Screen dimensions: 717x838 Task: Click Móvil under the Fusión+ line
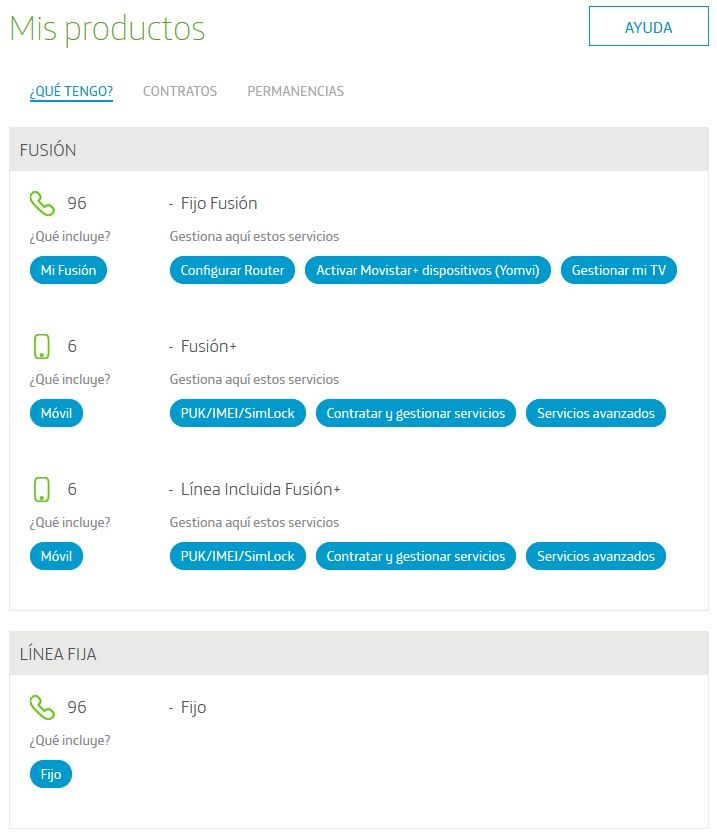click(x=56, y=413)
